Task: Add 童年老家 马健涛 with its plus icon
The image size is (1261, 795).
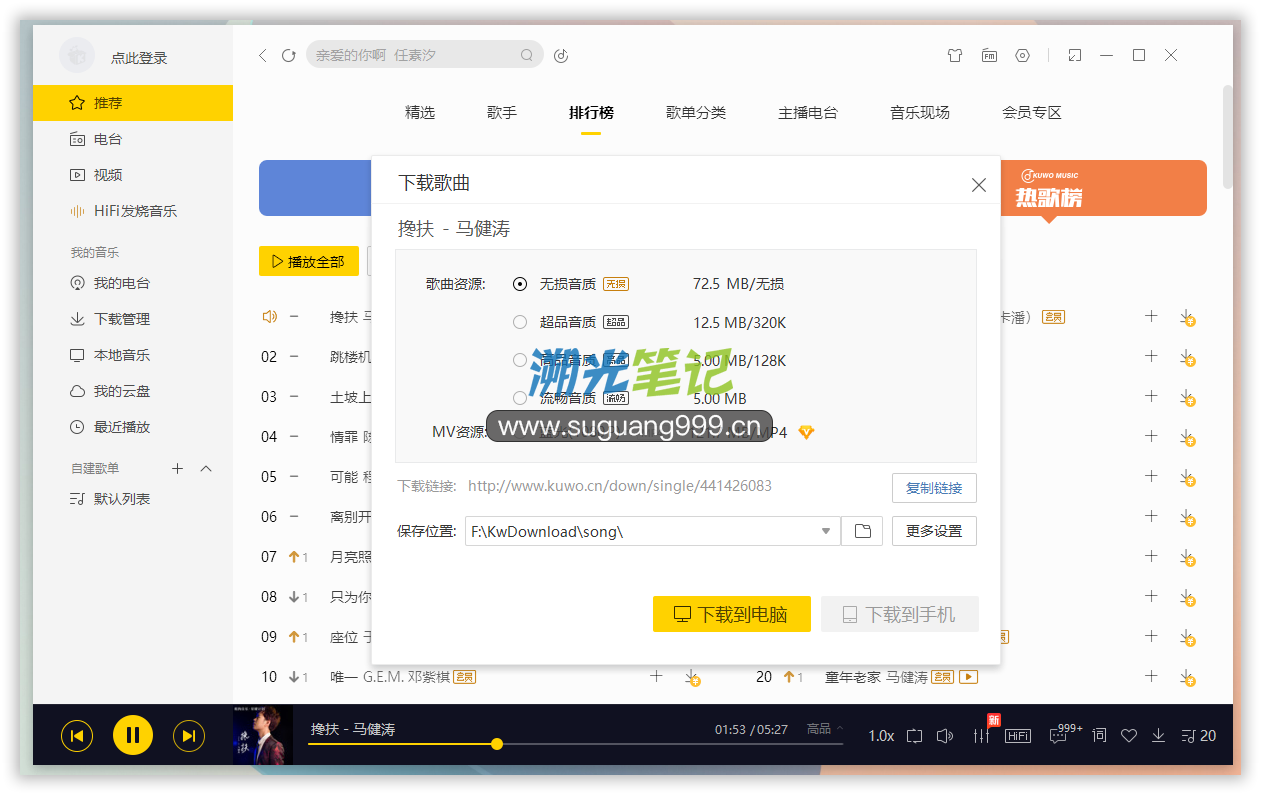Action: [x=1151, y=676]
